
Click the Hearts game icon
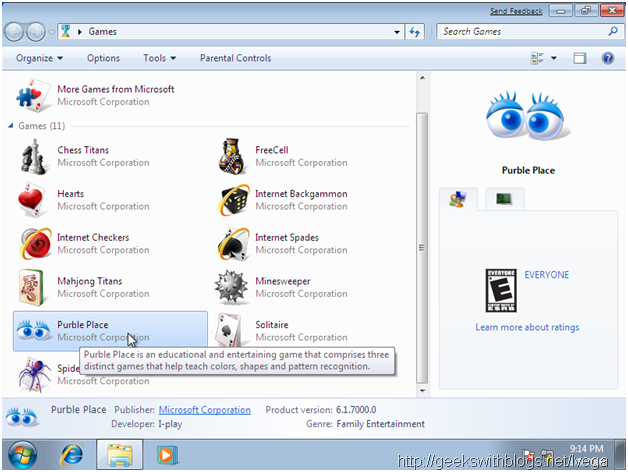pos(32,200)
